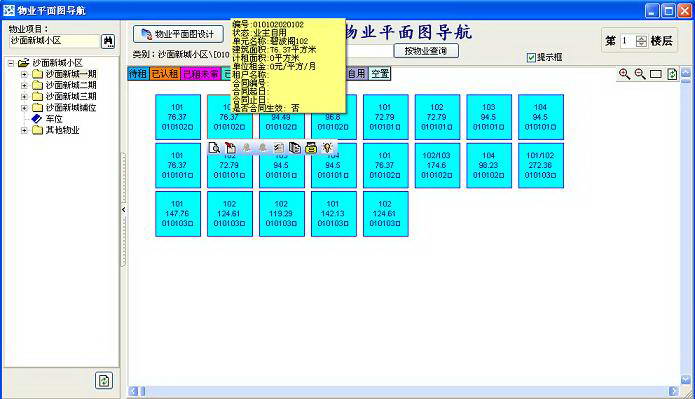695x399 pixels.
Task: Zoom out the floor plan view
Action: click(x=640, y=74)
